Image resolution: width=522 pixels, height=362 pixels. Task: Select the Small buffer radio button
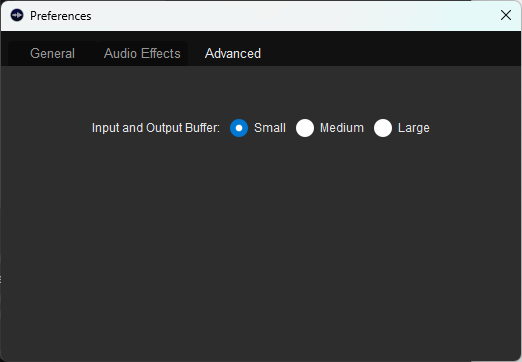tap(239, 128)
